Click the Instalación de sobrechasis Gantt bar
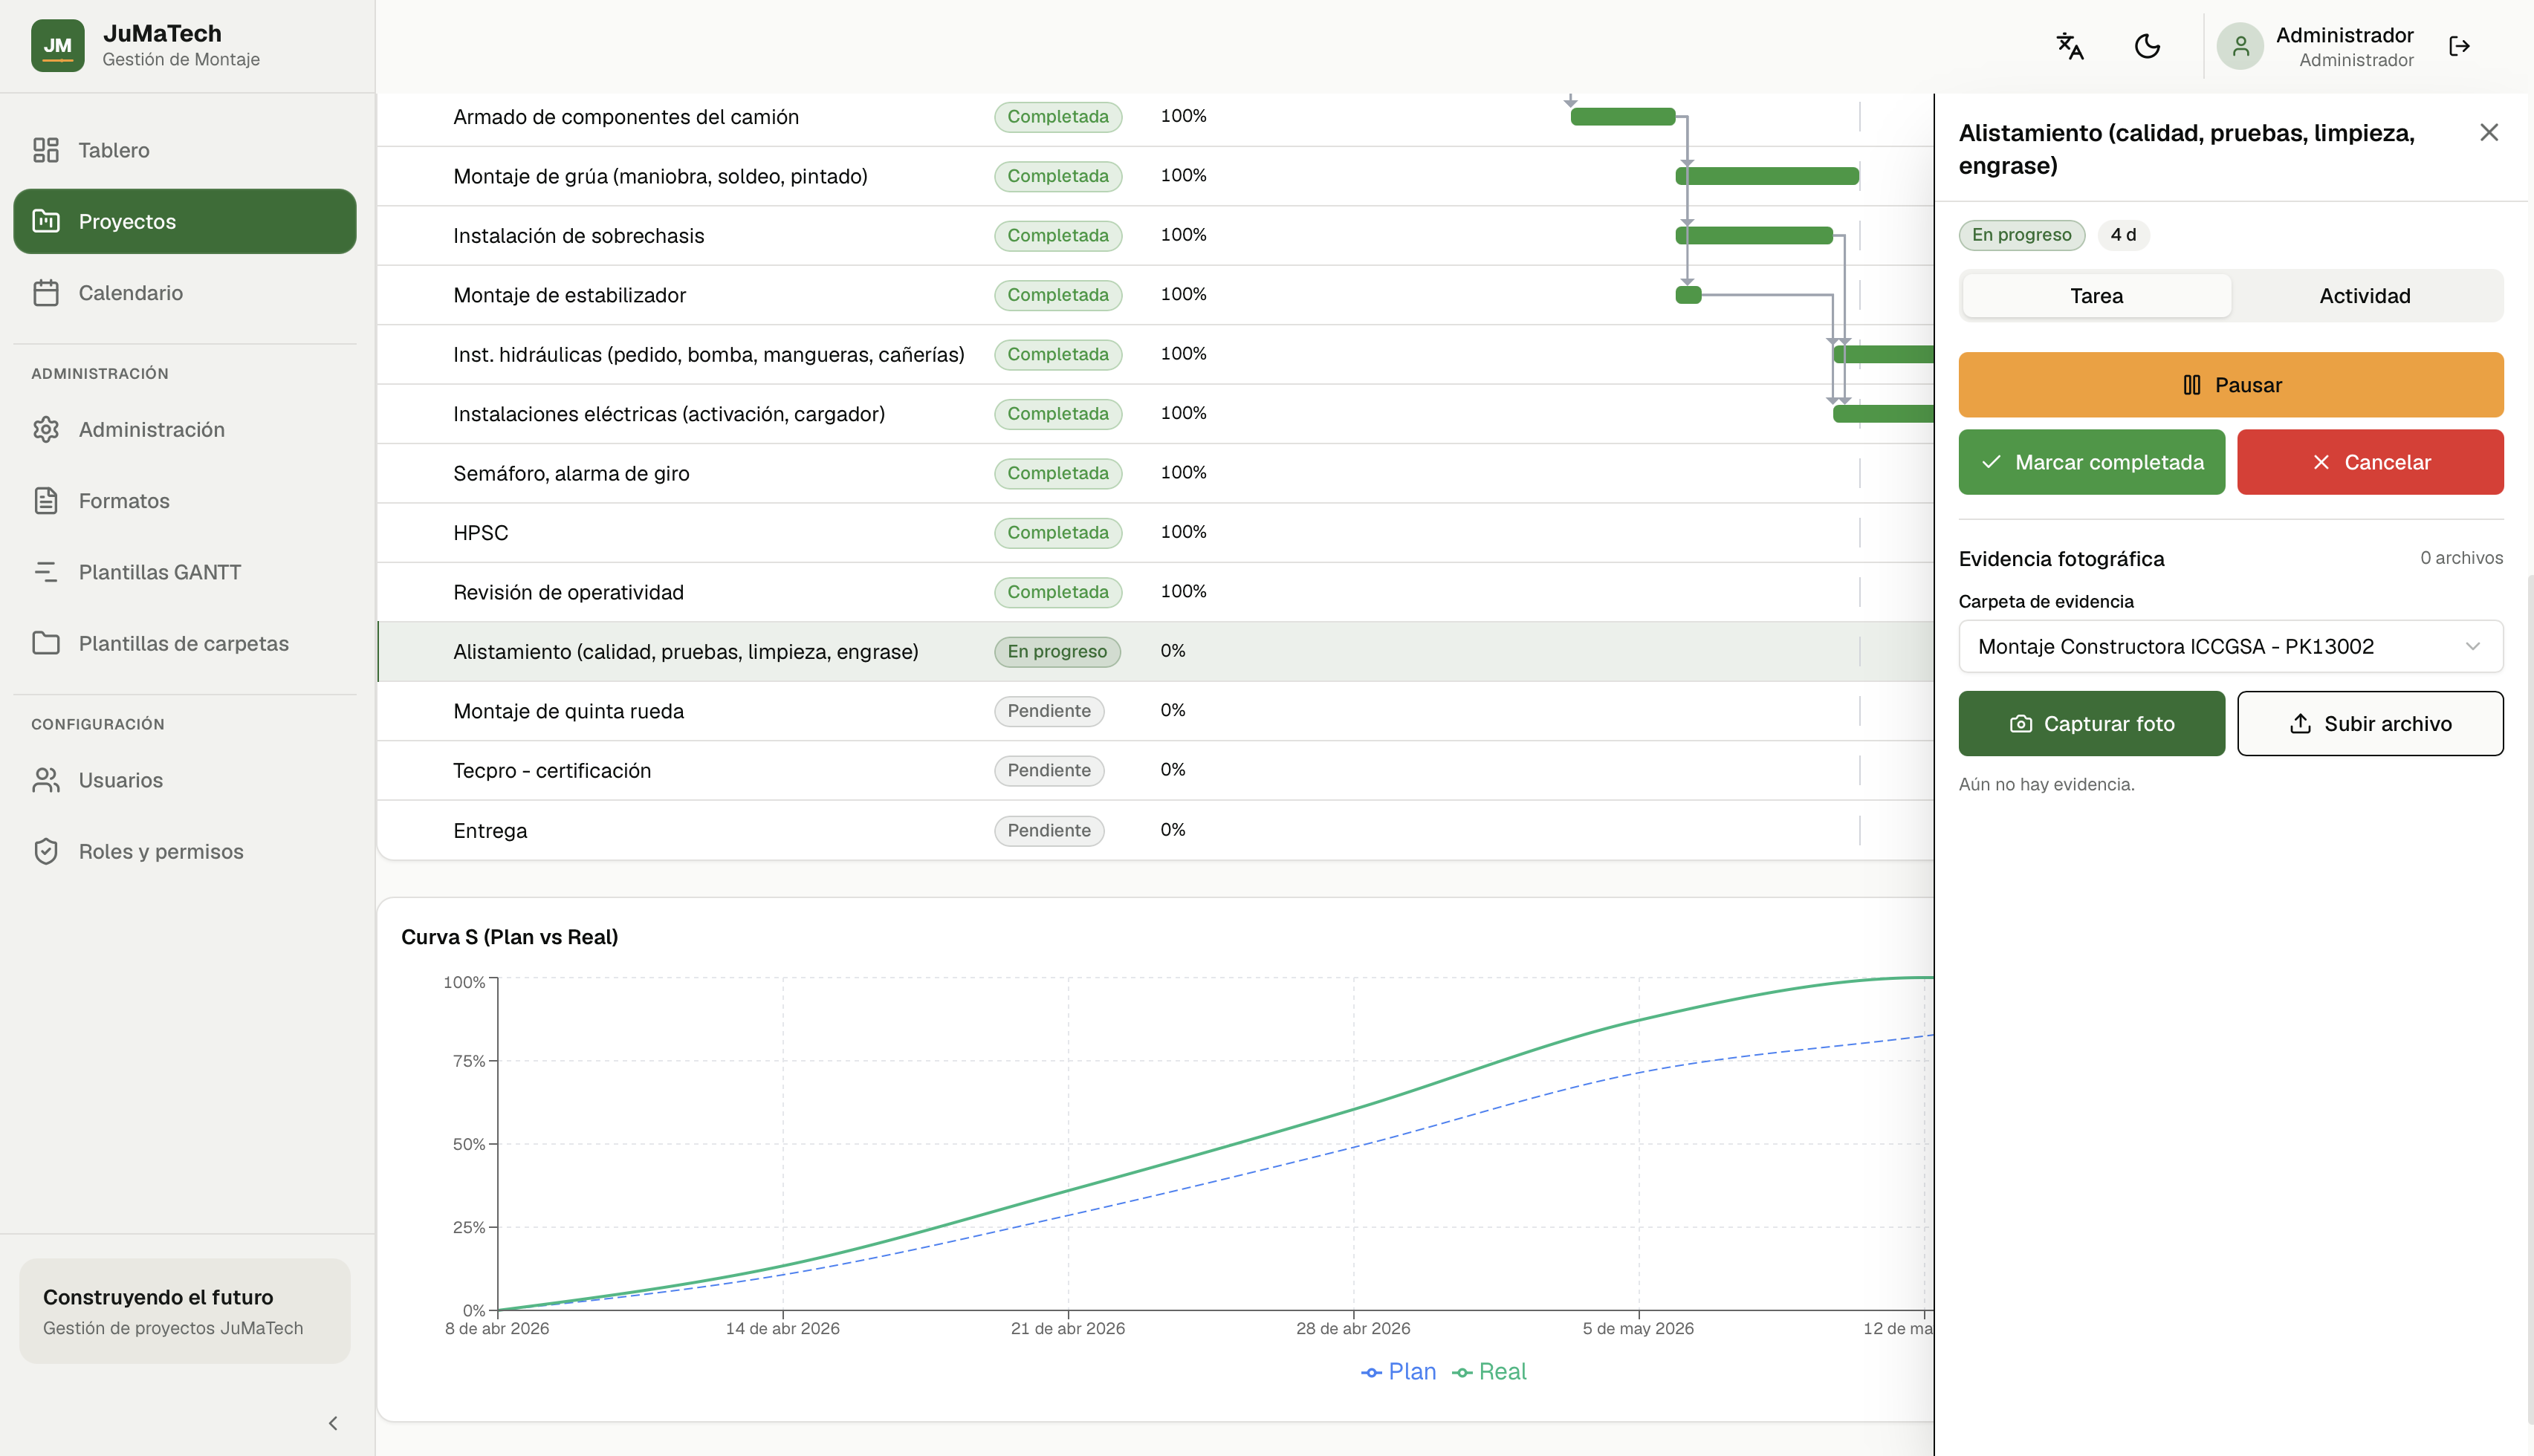 [x=1754, y=236]
